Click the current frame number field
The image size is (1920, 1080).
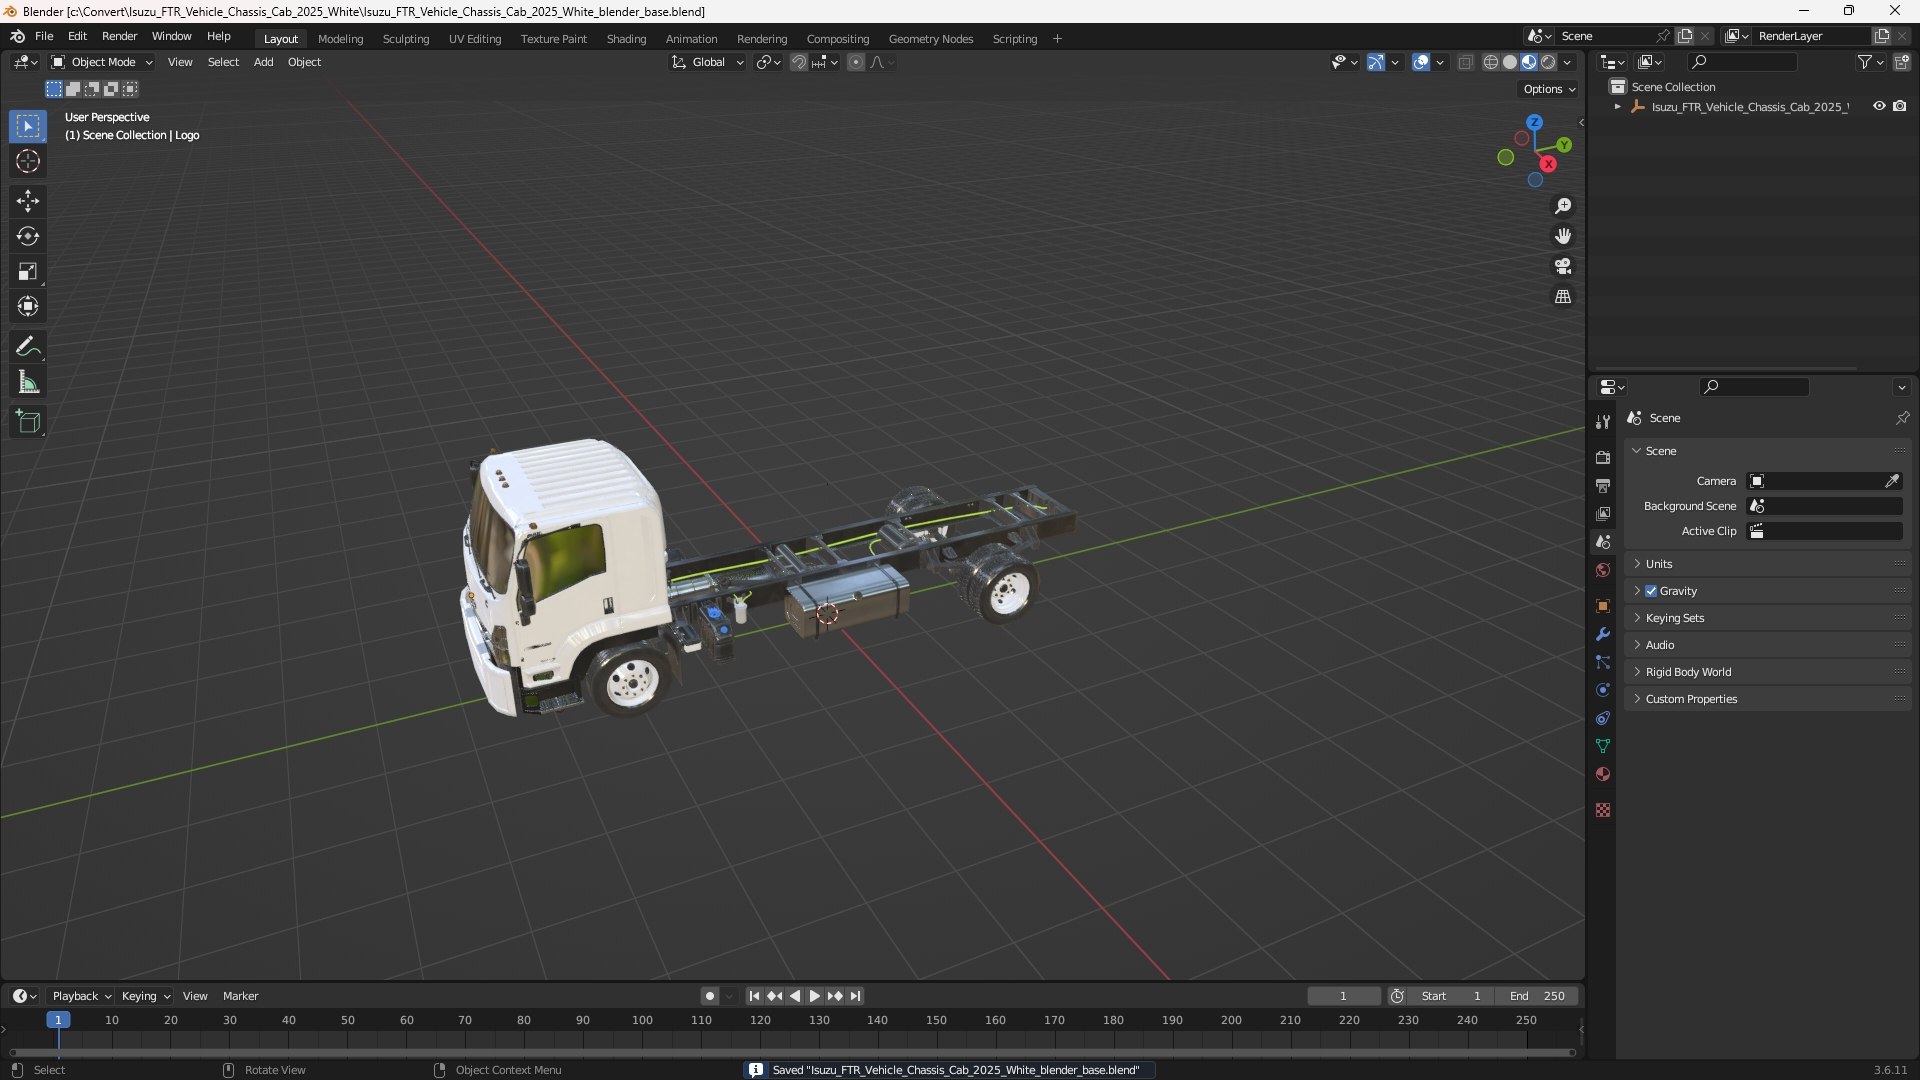pos(1343,996)
